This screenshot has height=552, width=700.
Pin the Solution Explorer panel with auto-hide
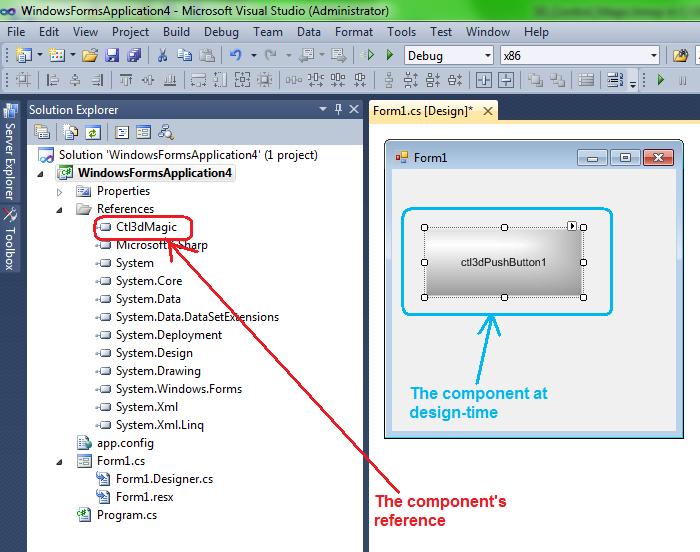[338, 110]
